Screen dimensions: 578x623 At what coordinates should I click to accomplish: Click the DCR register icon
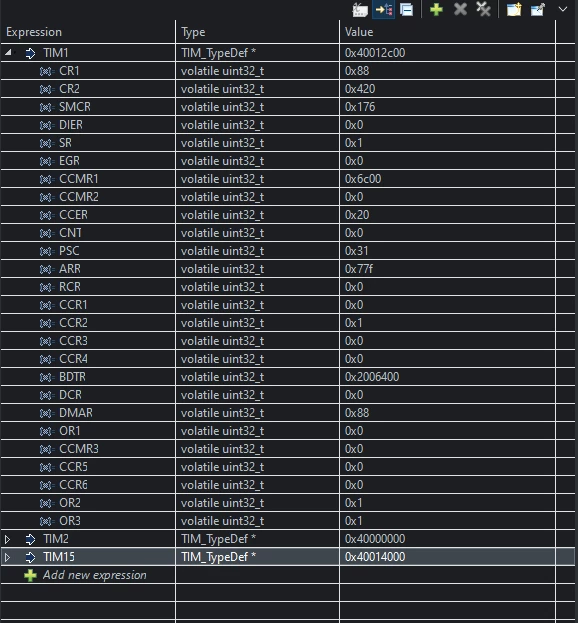tap(47, 395)
